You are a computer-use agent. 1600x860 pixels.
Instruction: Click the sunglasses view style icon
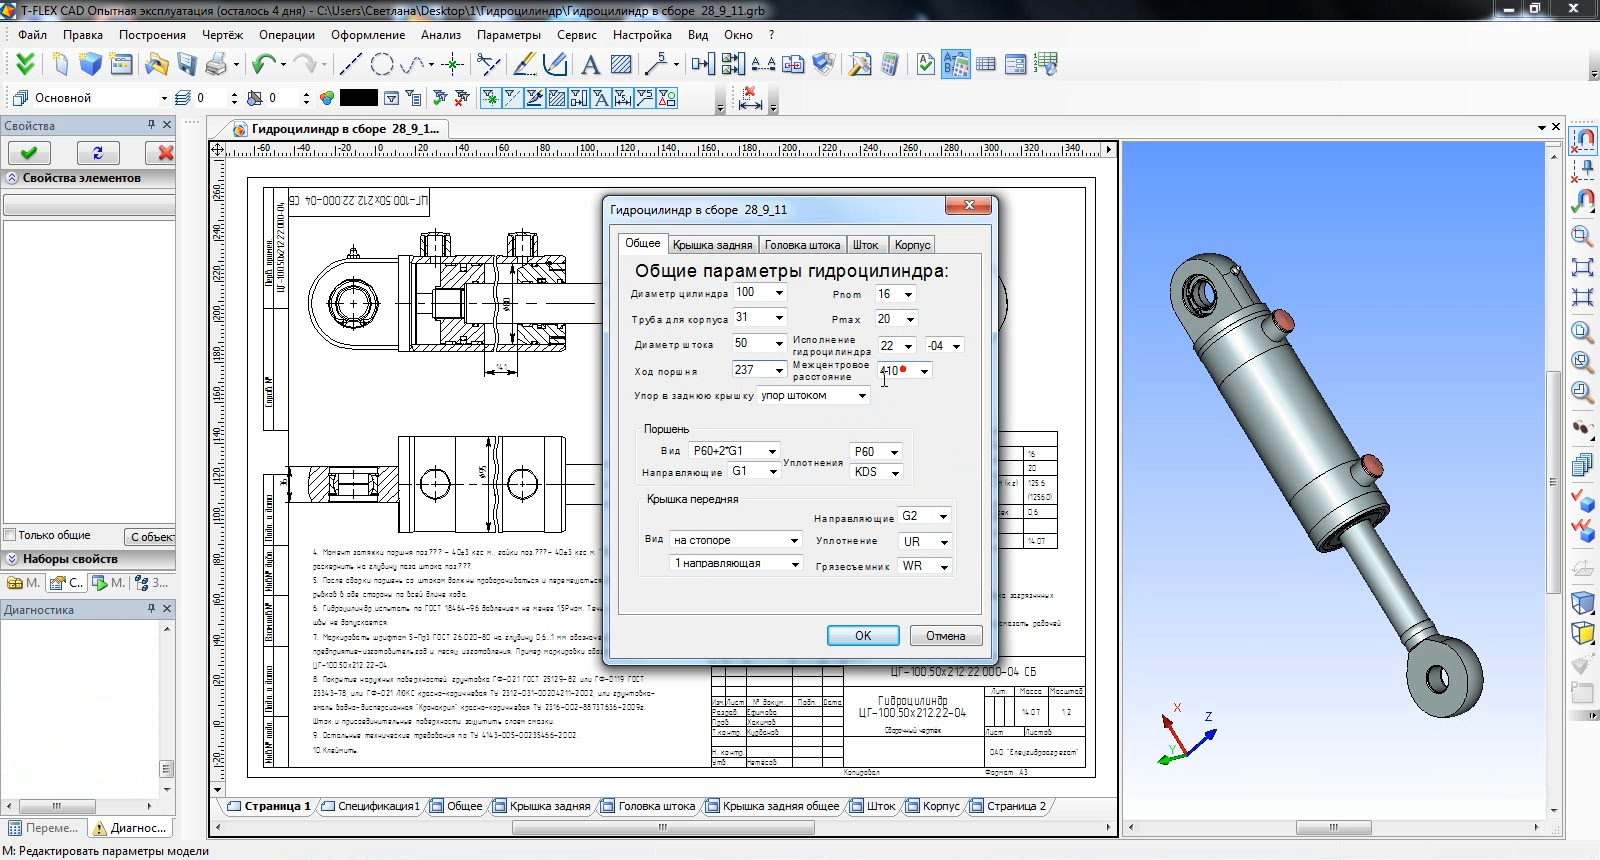(1582, 429)
